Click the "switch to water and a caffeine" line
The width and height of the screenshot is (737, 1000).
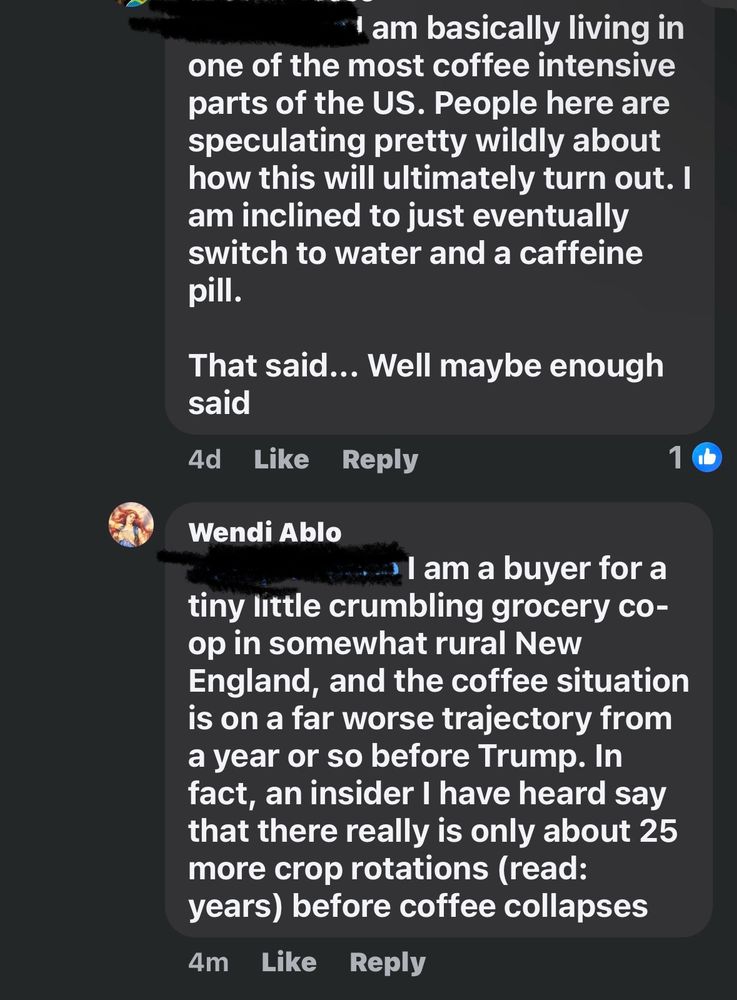[x=415, y=253]
